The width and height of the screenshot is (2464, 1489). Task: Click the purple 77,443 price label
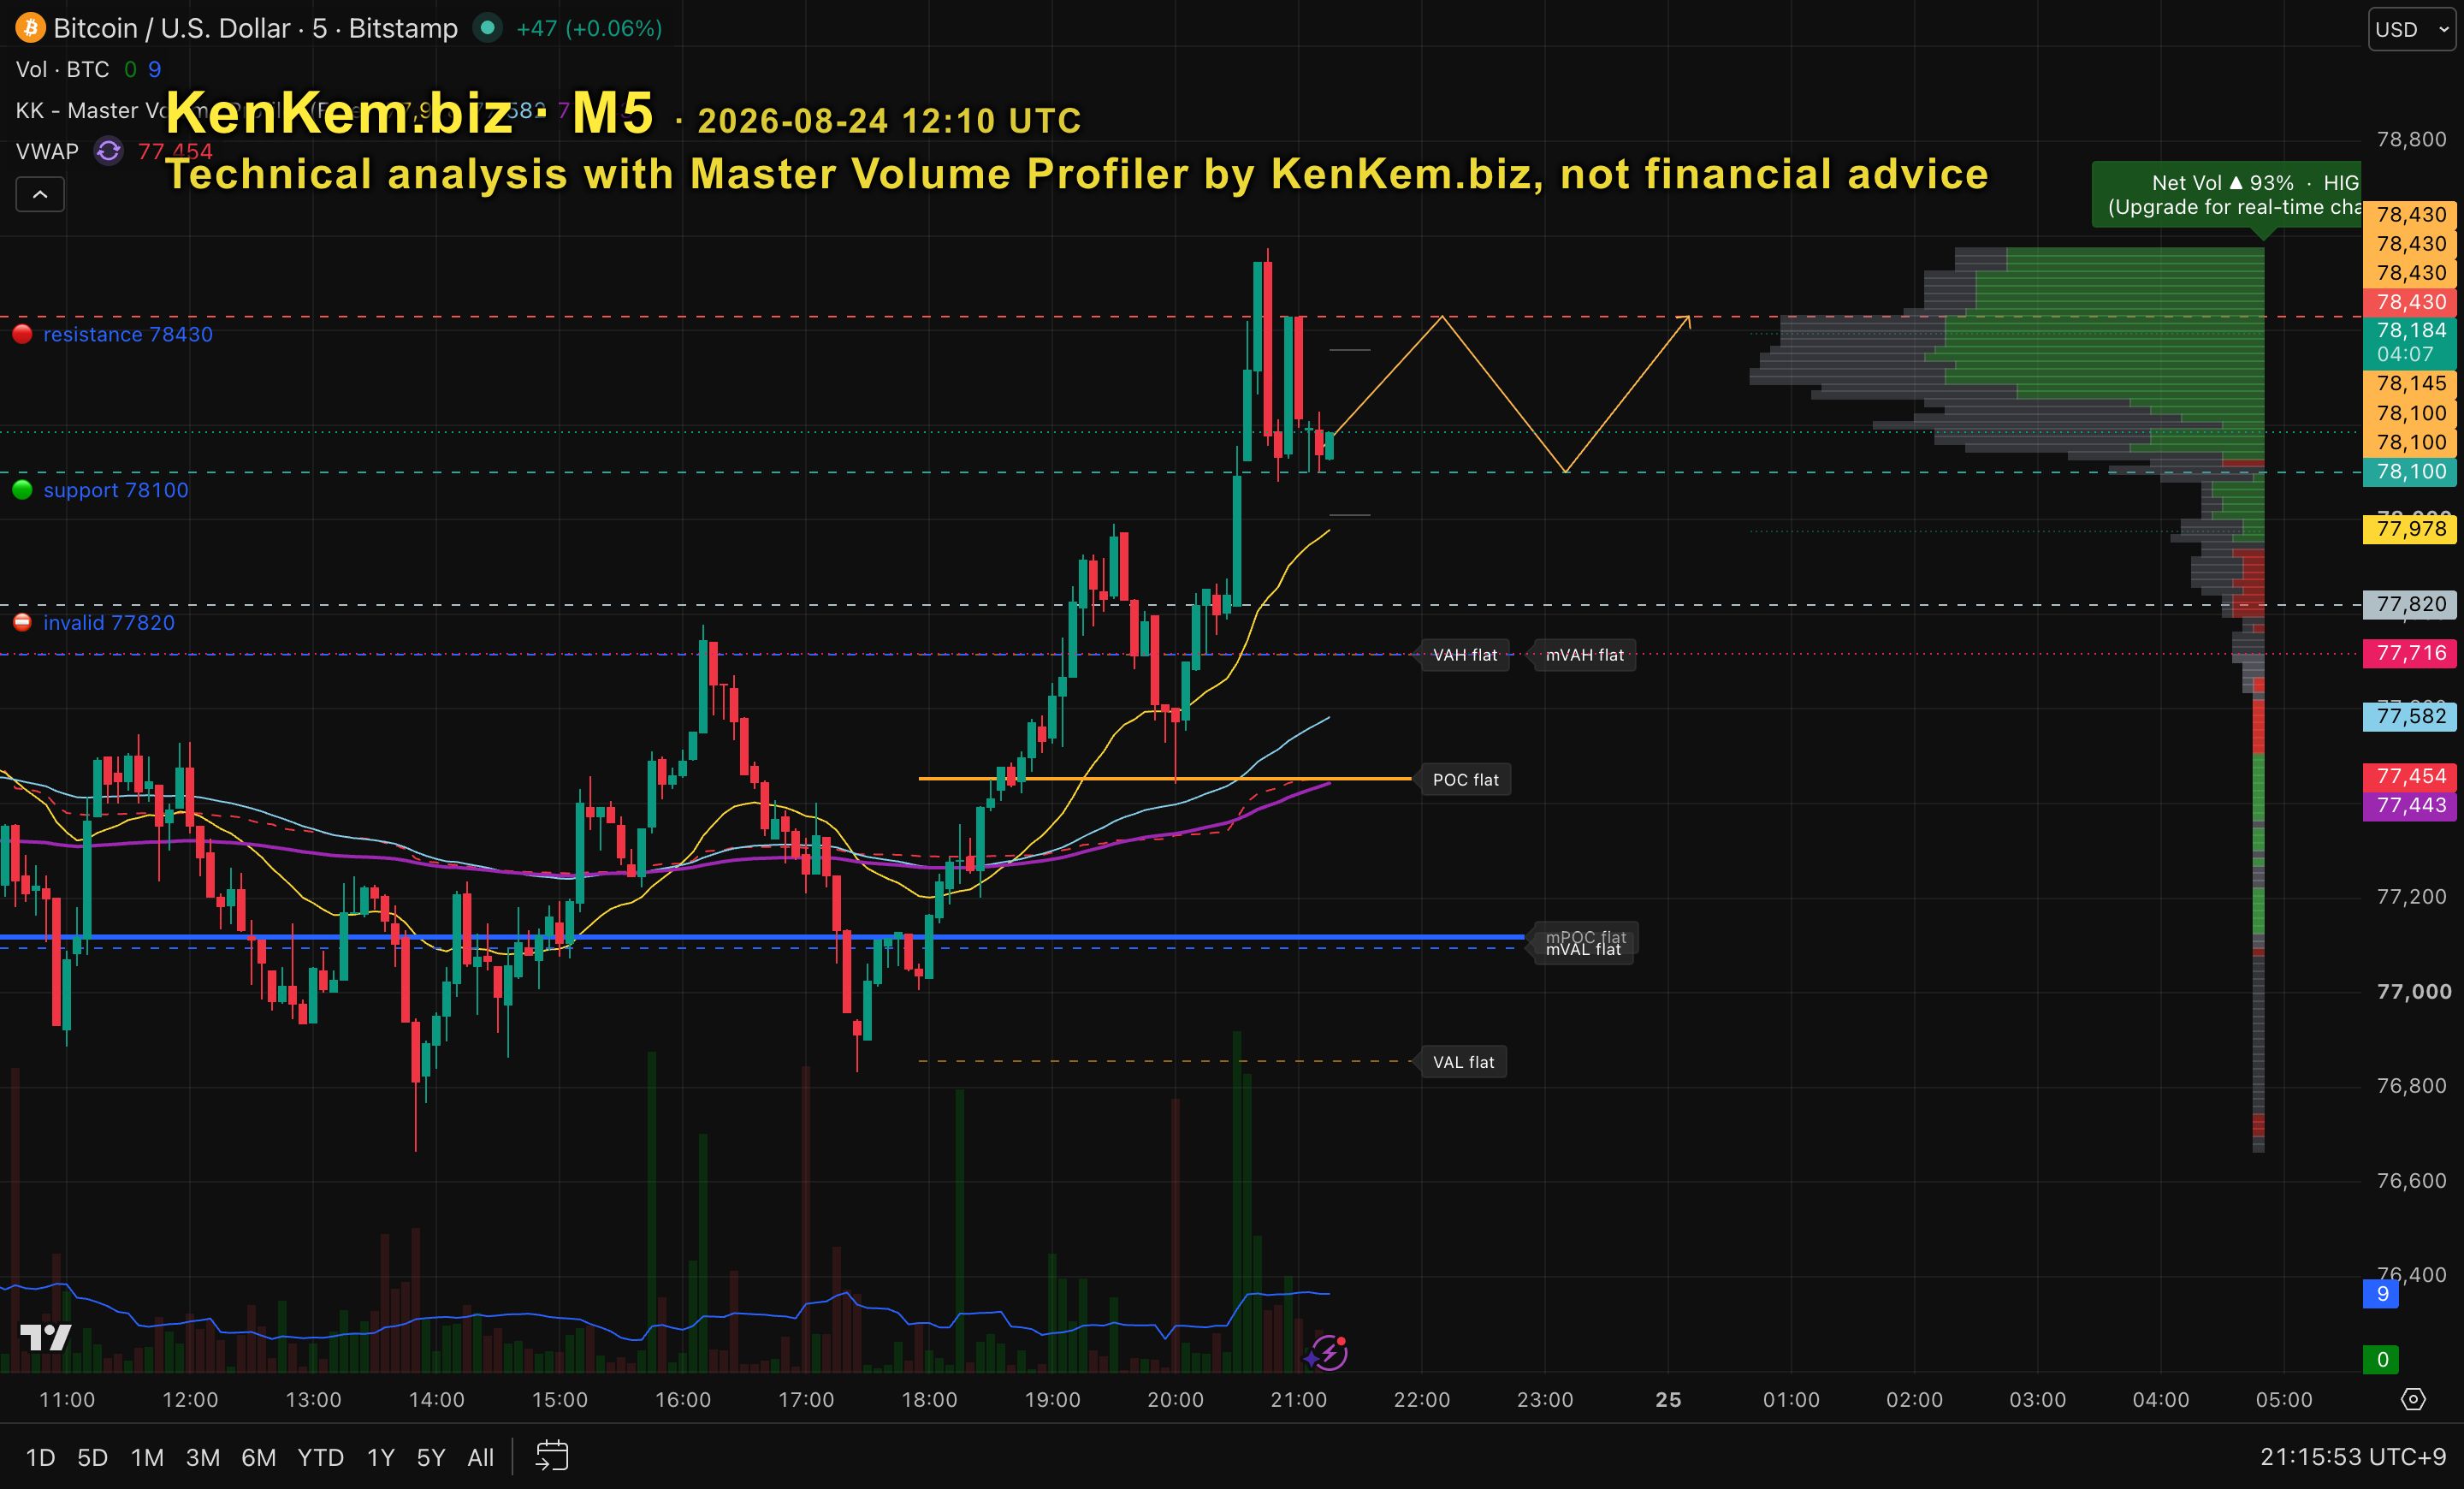point(2410,805)
